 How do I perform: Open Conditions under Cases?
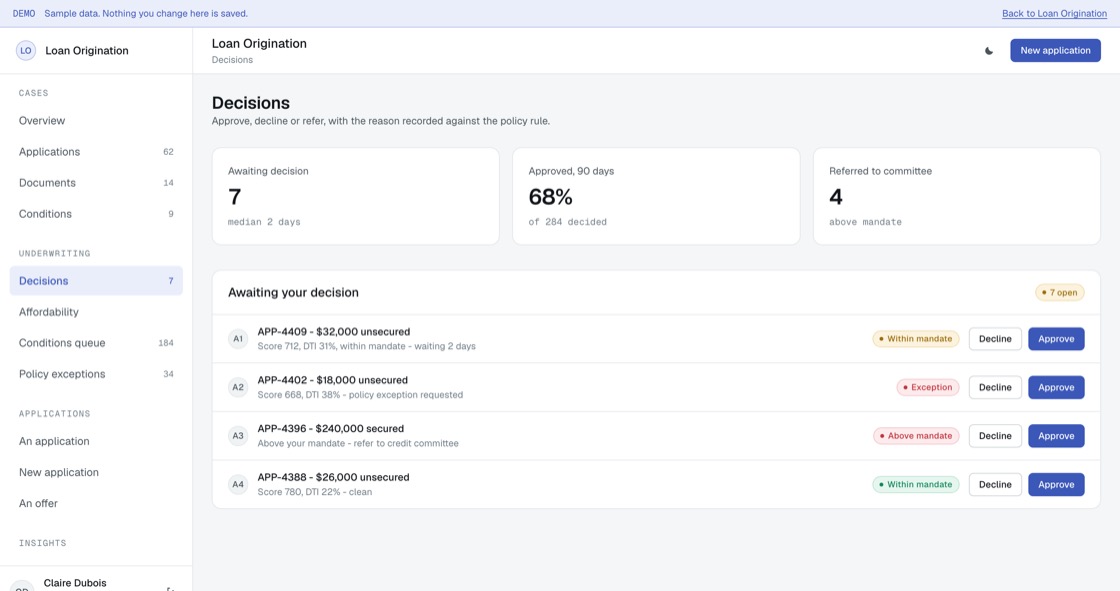pos(96,214)
